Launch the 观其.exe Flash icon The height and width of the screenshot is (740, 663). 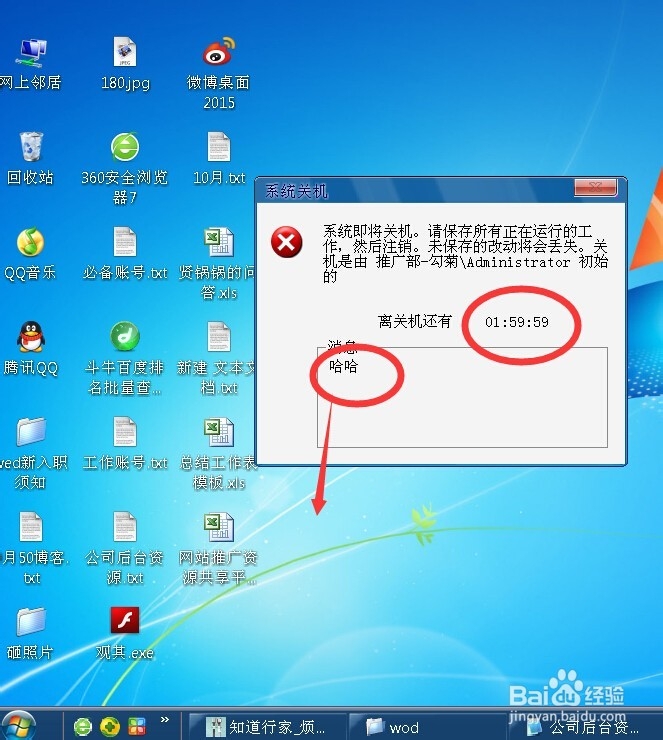click(x=125, y=620)
